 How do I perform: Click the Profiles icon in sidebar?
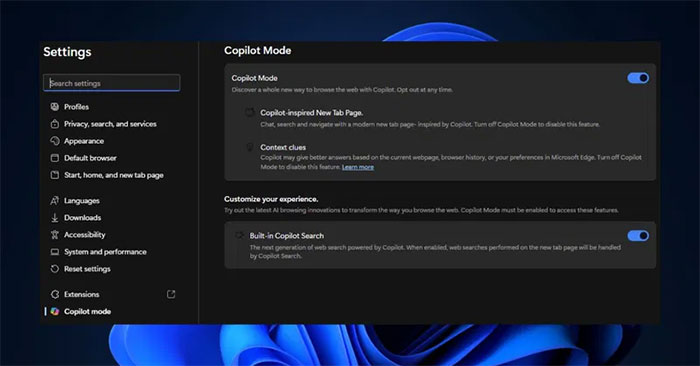[x=54, y=107]
